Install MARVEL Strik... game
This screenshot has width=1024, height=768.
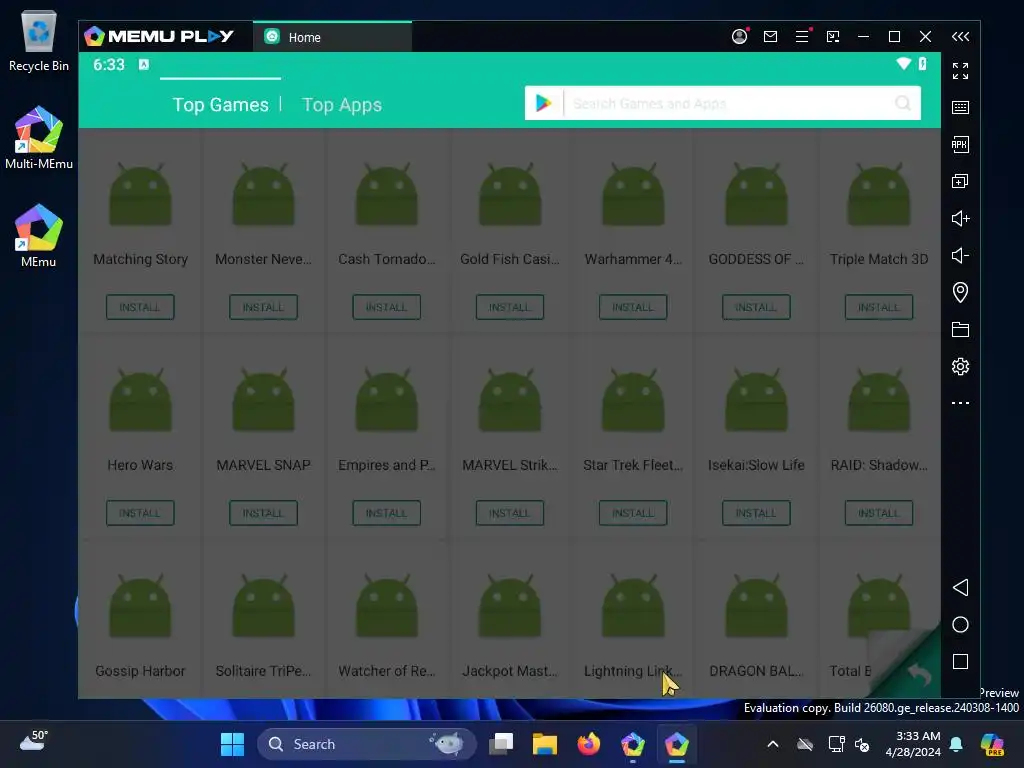(x=509, y=513)
